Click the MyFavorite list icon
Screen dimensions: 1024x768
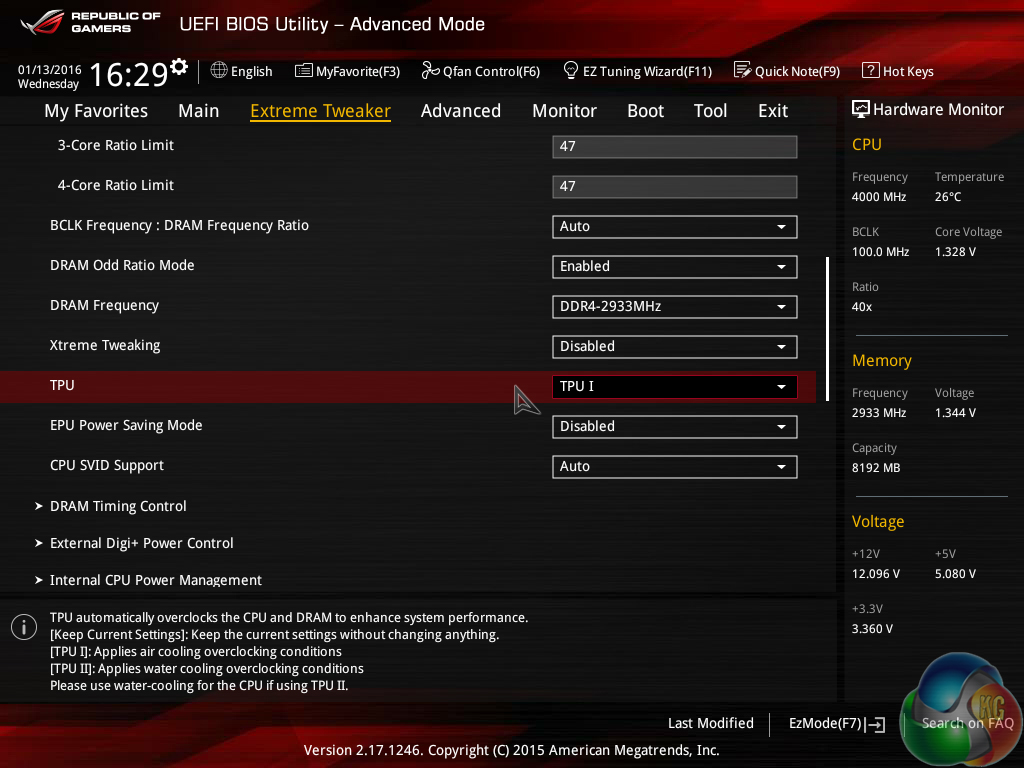click(x=303, y=71)
